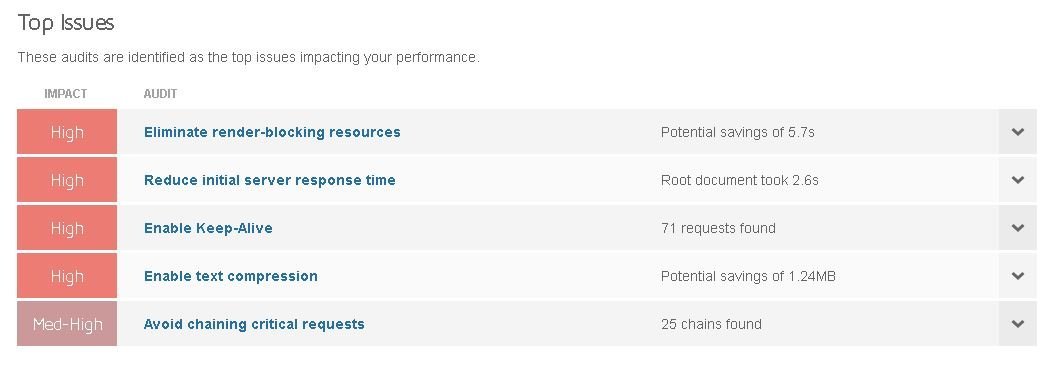Expand the Avoid chaining critical requests chevron

tap(1018, 324)
